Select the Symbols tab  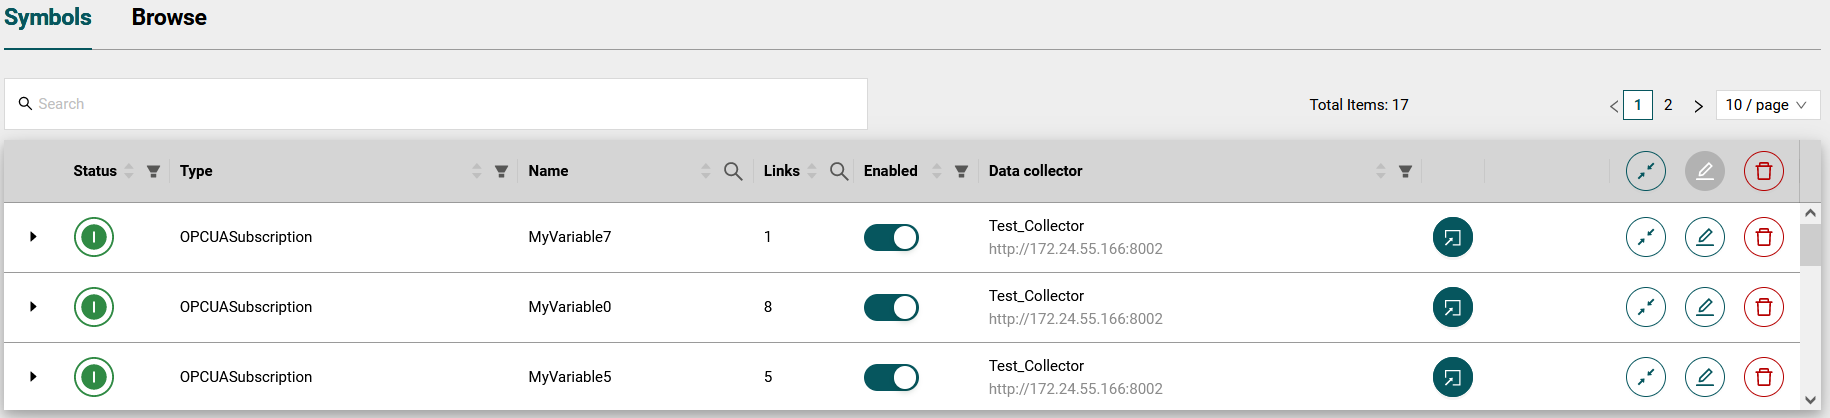tap(48, 18)
